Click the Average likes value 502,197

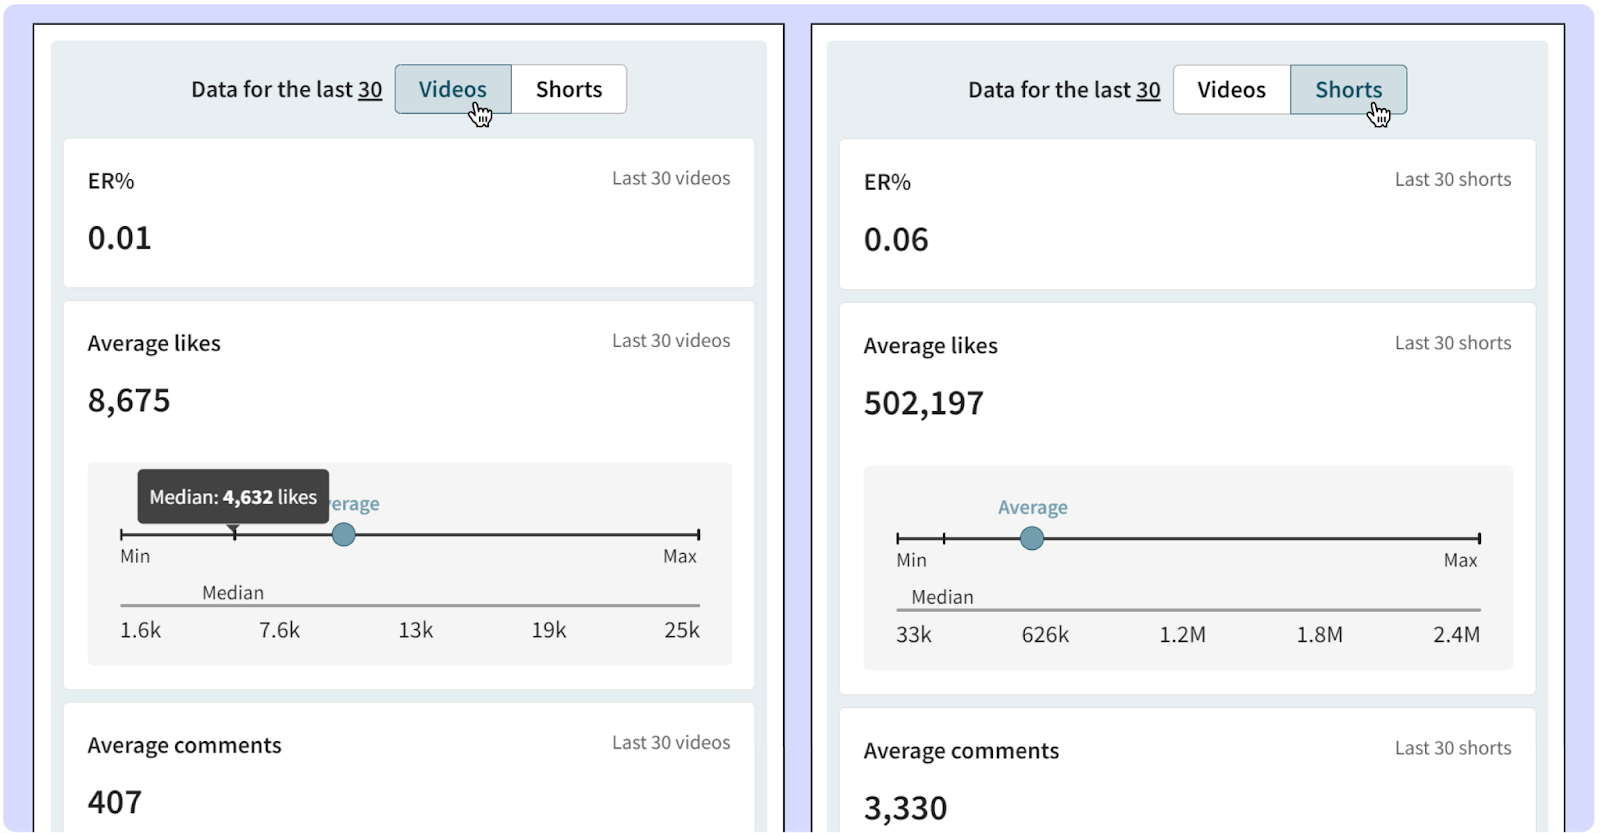pyautogui.click(x=923, y=402)
